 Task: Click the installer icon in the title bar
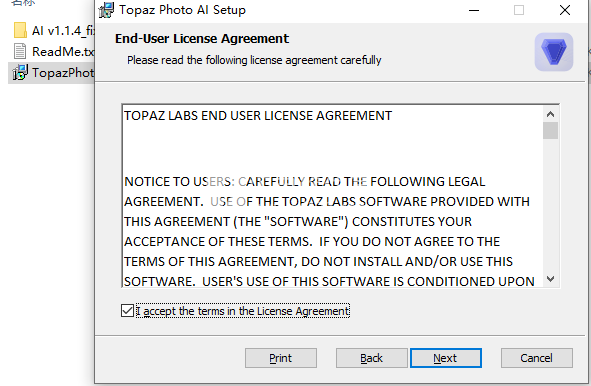tap(106, 10)
